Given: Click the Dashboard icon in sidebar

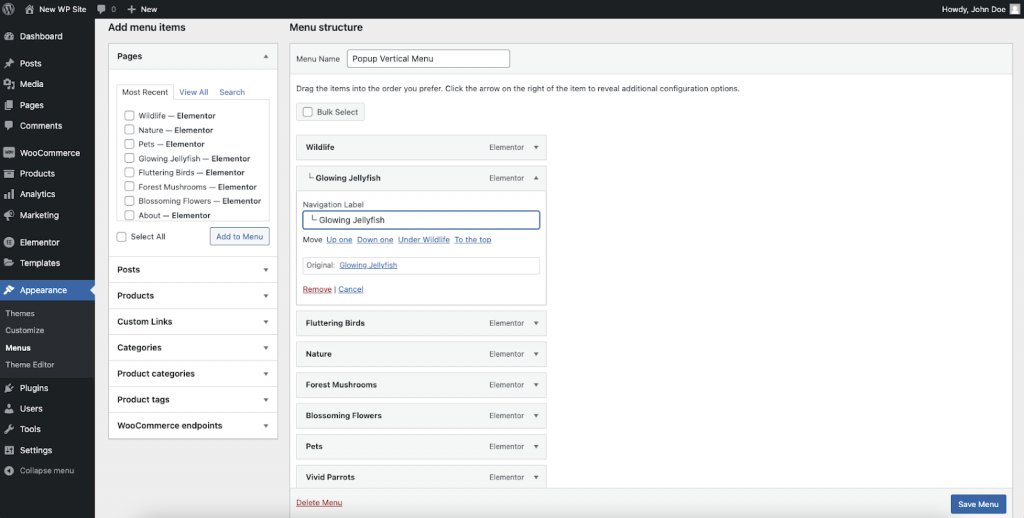Looking at the screenshot, I should pos(9,37).
